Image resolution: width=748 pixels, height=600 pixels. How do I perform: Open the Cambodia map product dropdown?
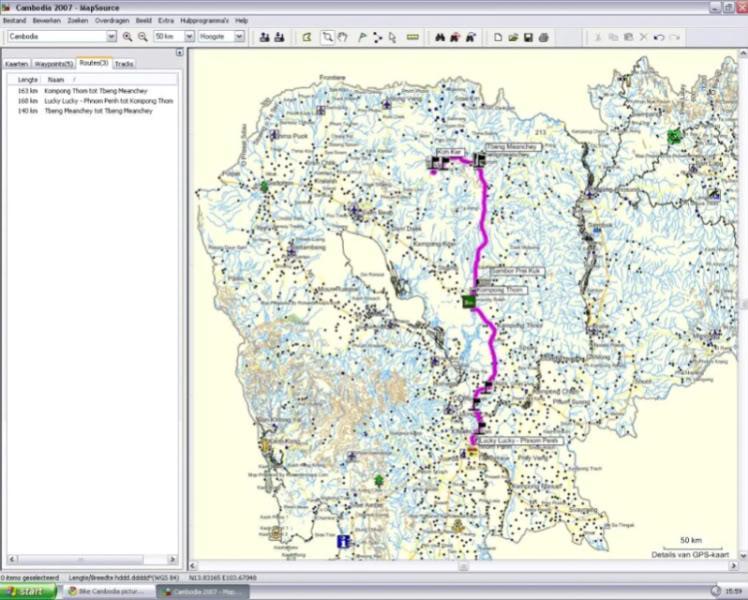click(x=111, y=36)
